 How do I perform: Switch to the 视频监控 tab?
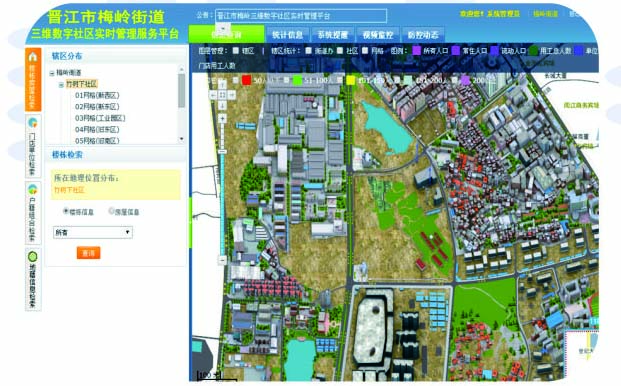378,35
